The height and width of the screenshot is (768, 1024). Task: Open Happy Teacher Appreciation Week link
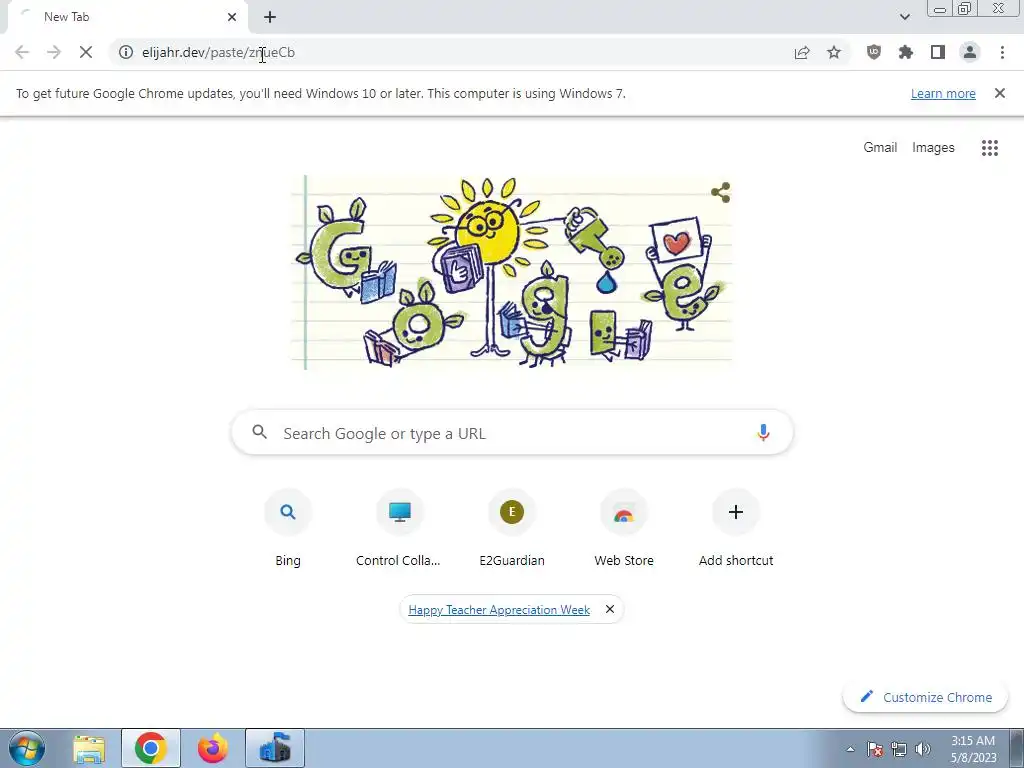(x=499, y=609)
